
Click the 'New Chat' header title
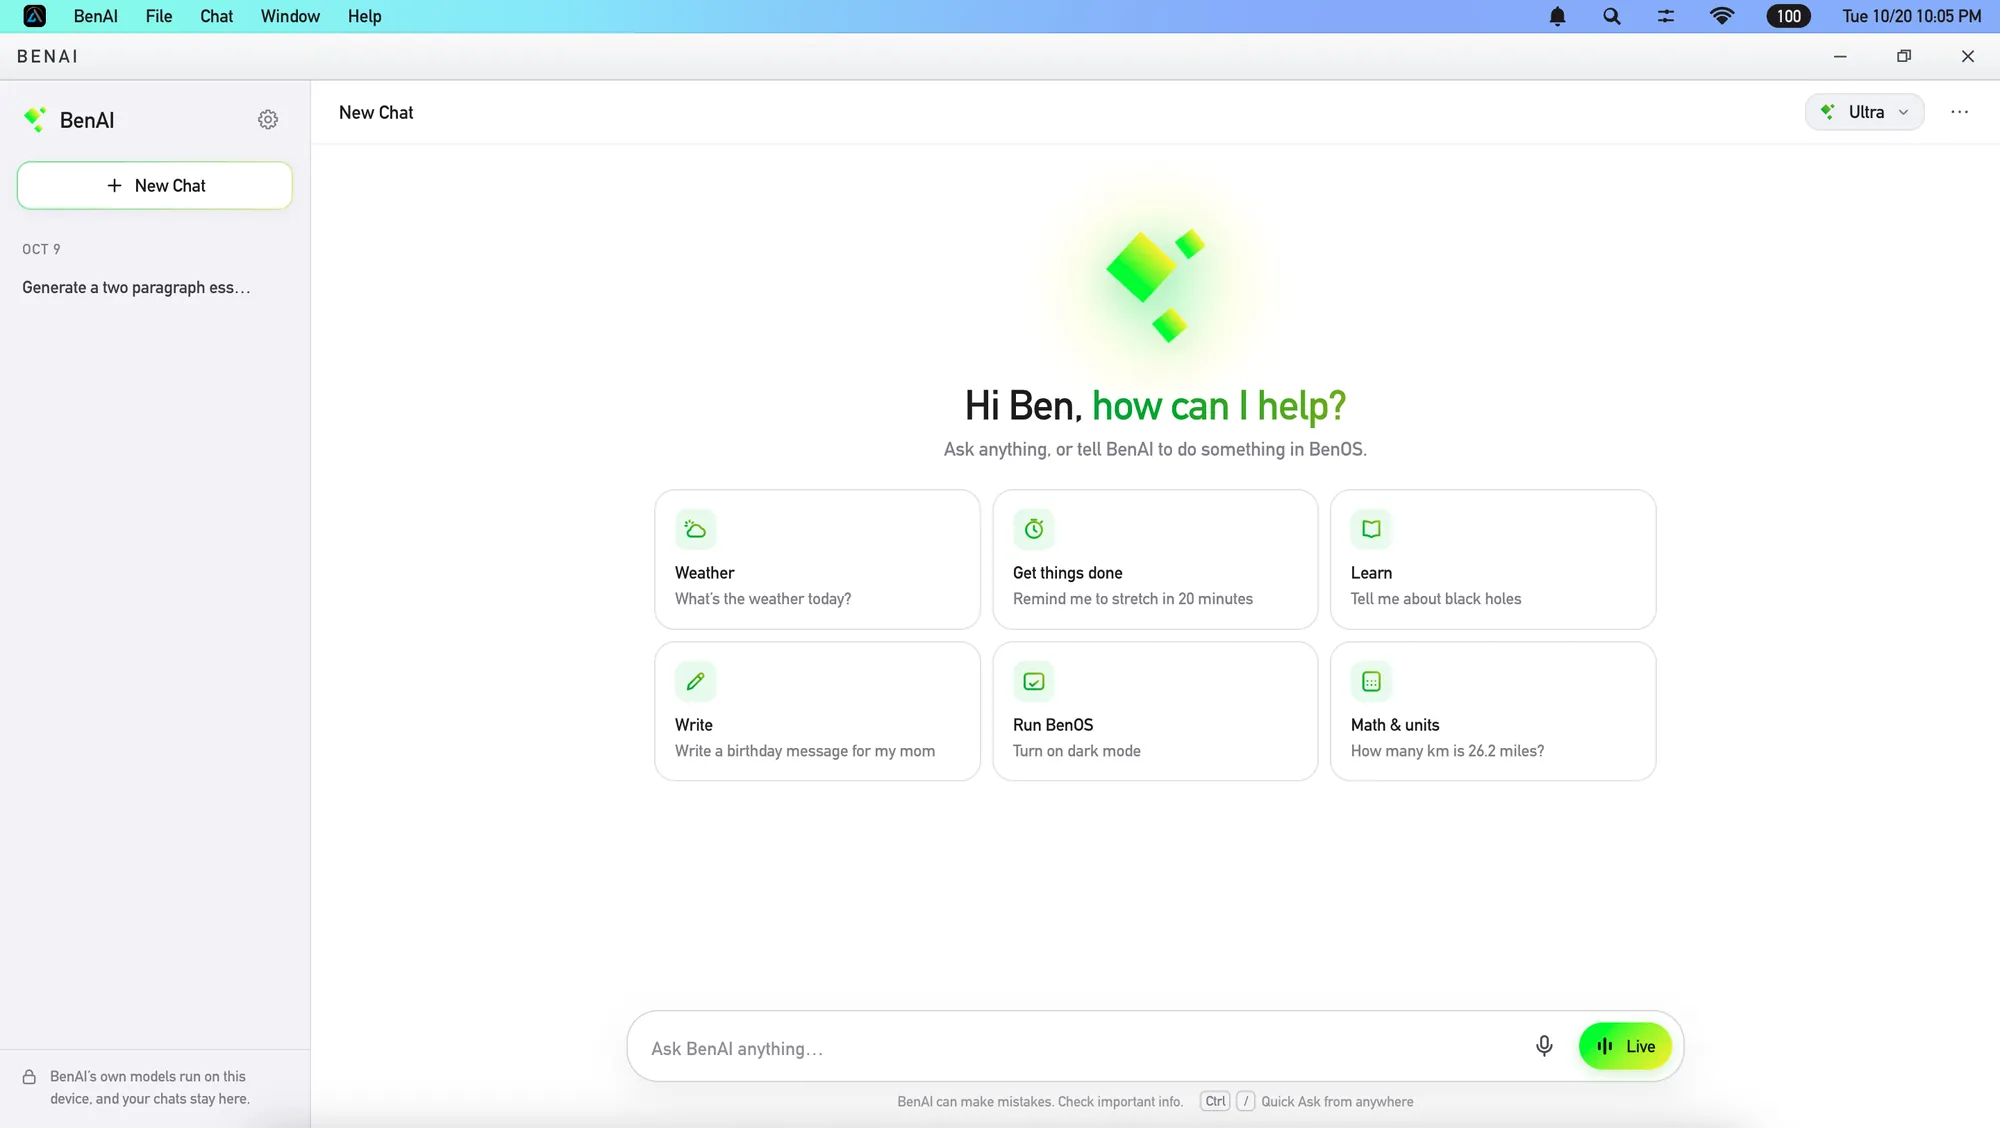376,112
